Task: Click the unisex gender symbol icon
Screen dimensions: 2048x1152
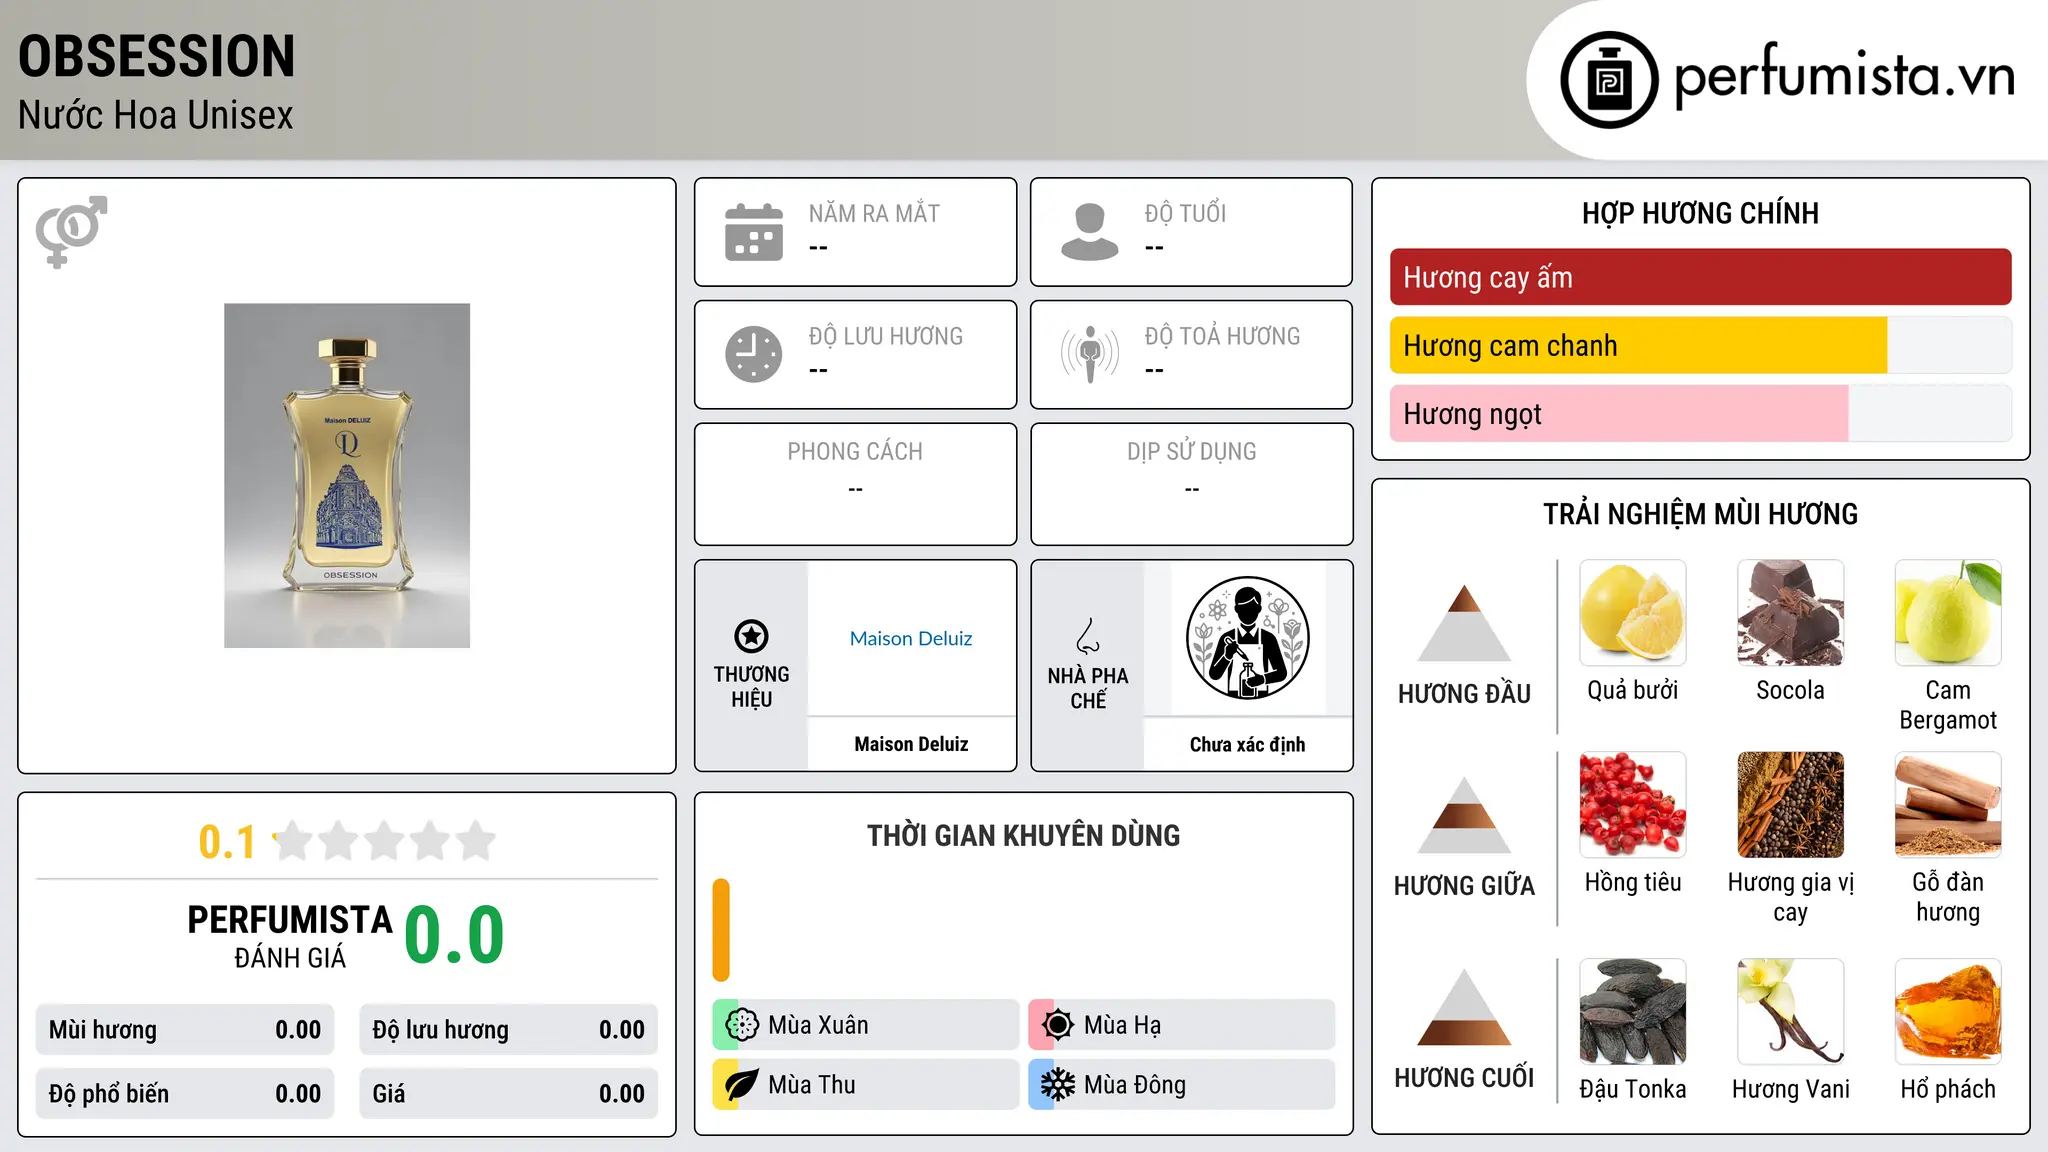Action: 71,232
